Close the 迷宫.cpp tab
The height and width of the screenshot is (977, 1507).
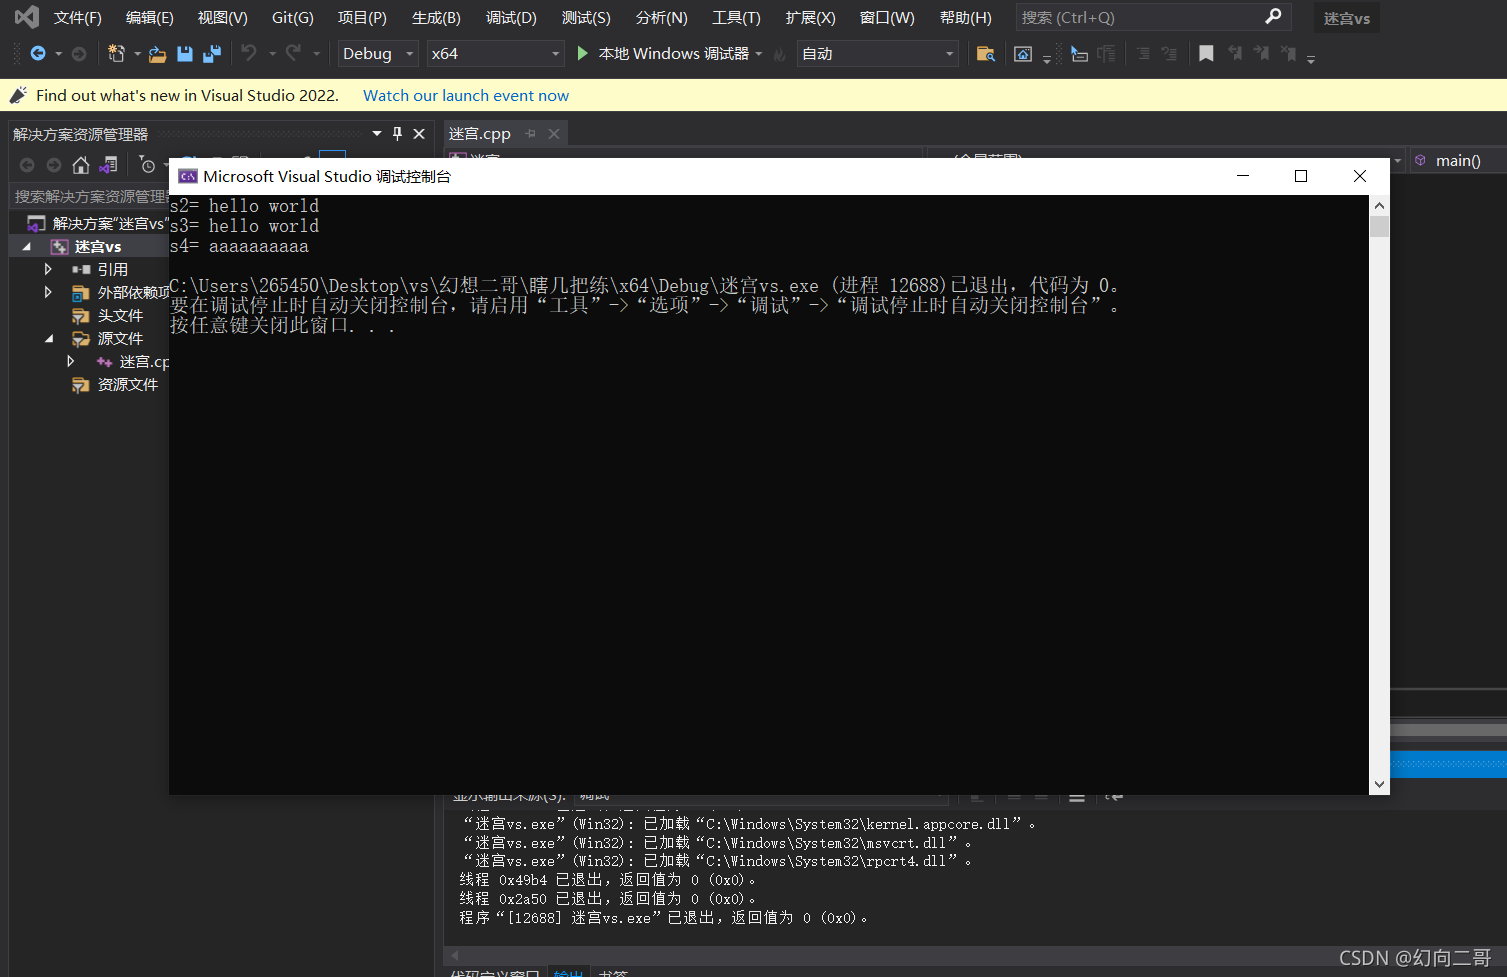coord(554,134)
